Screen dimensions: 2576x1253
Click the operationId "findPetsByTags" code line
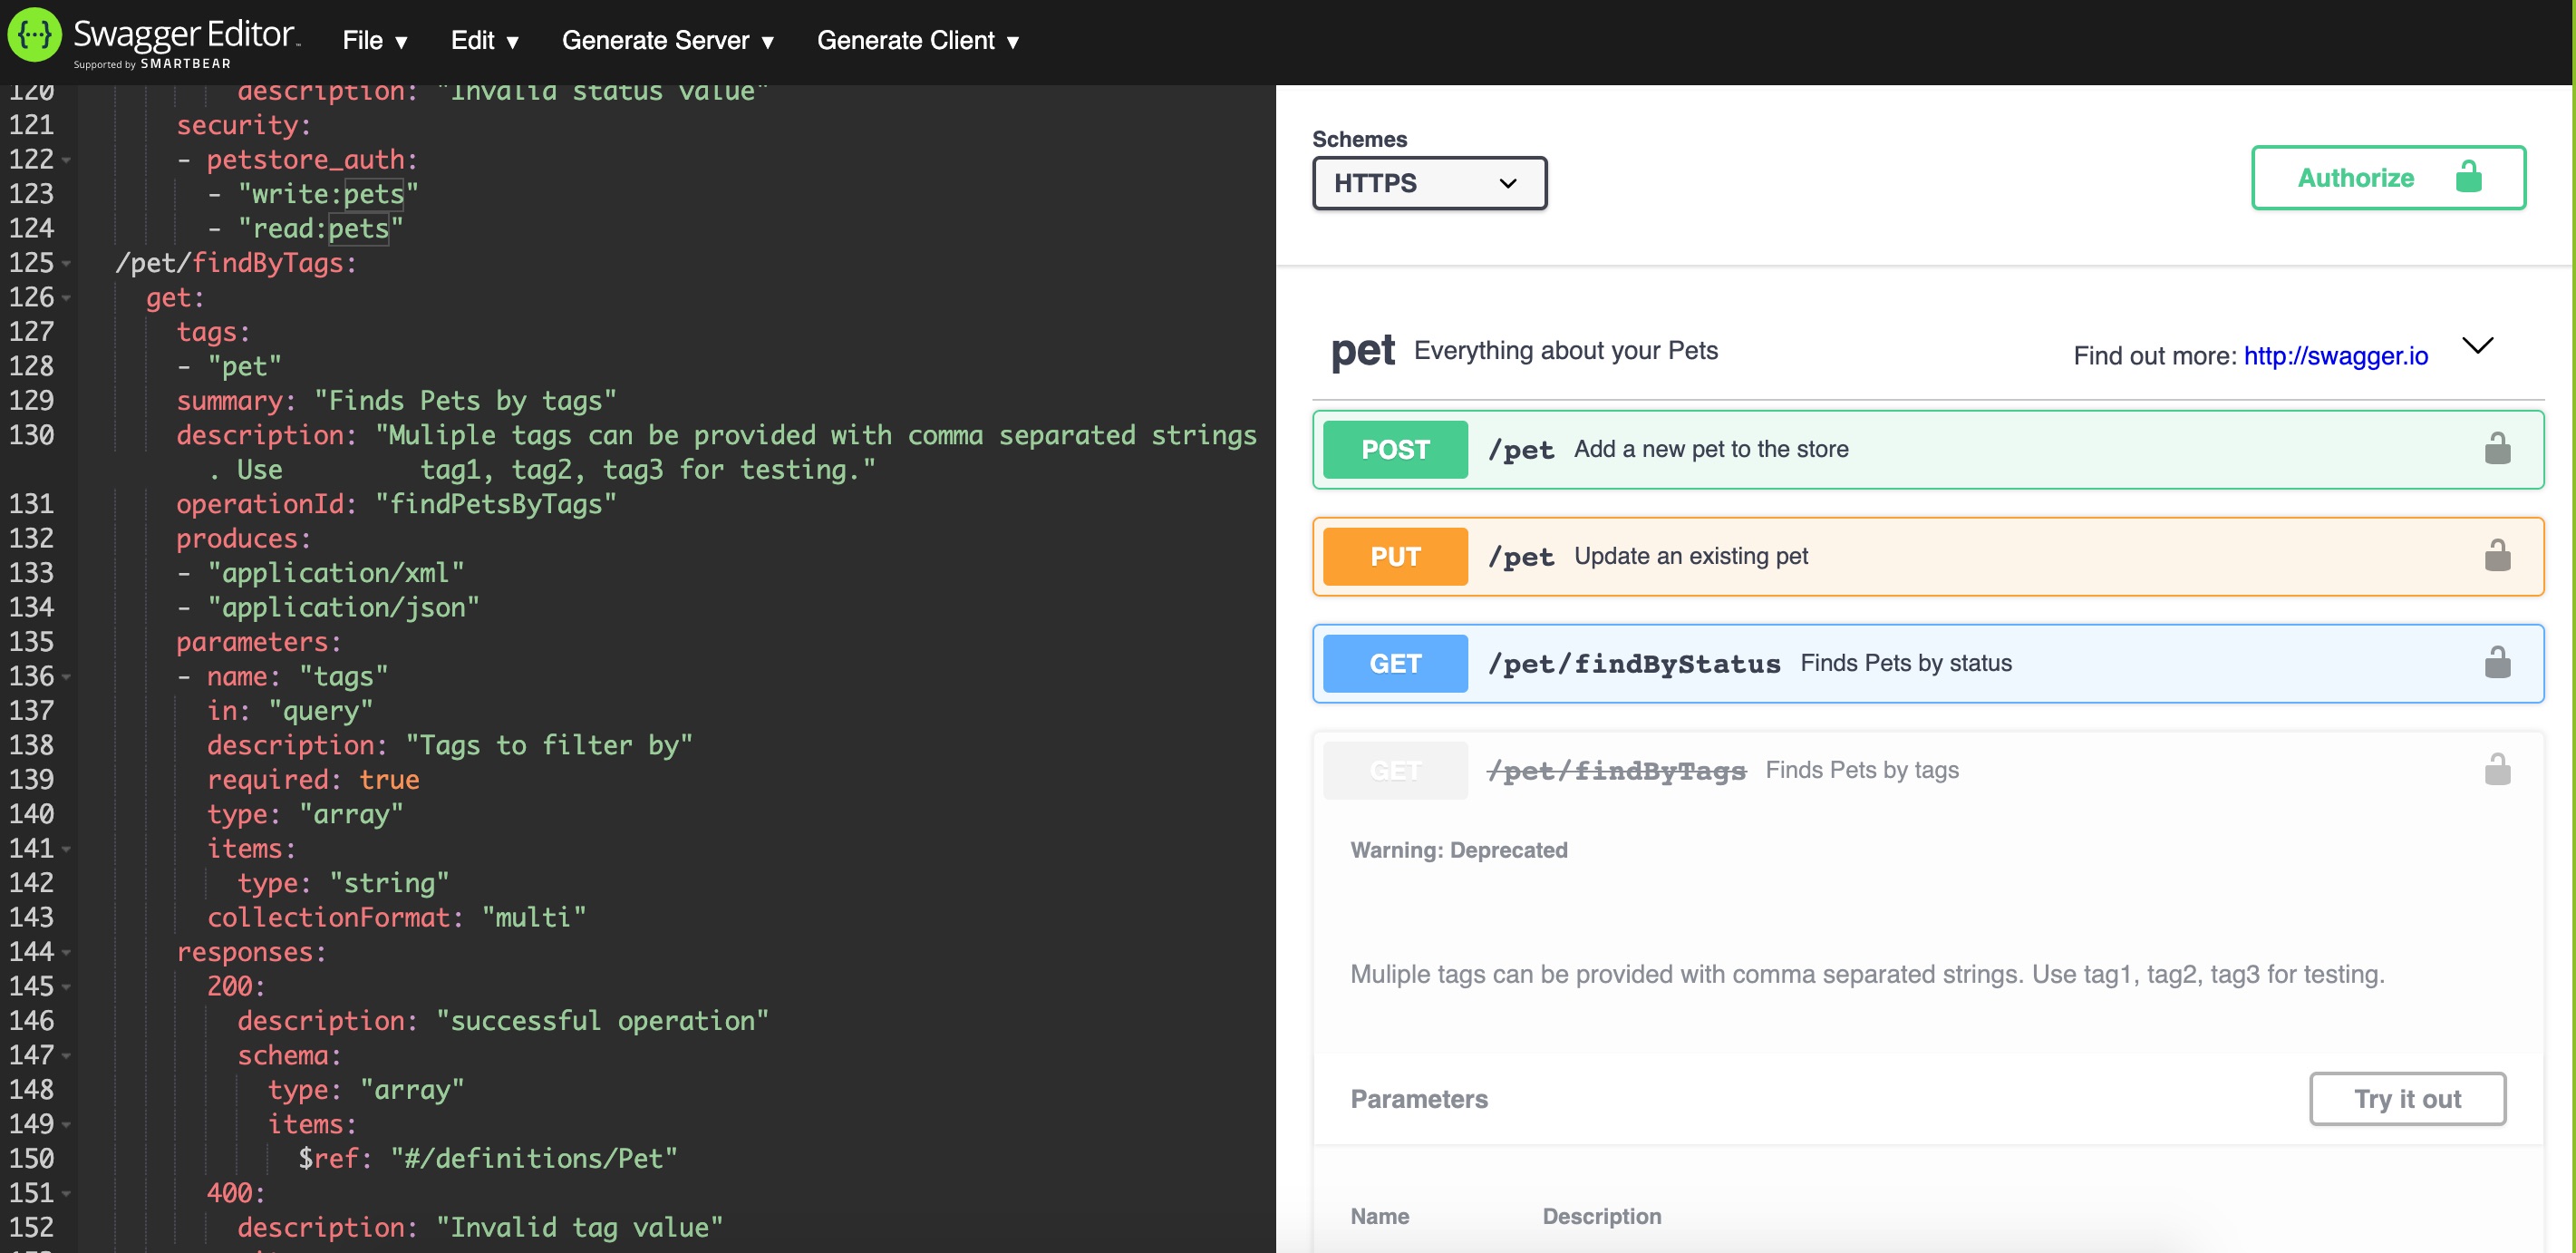point(396,504)
